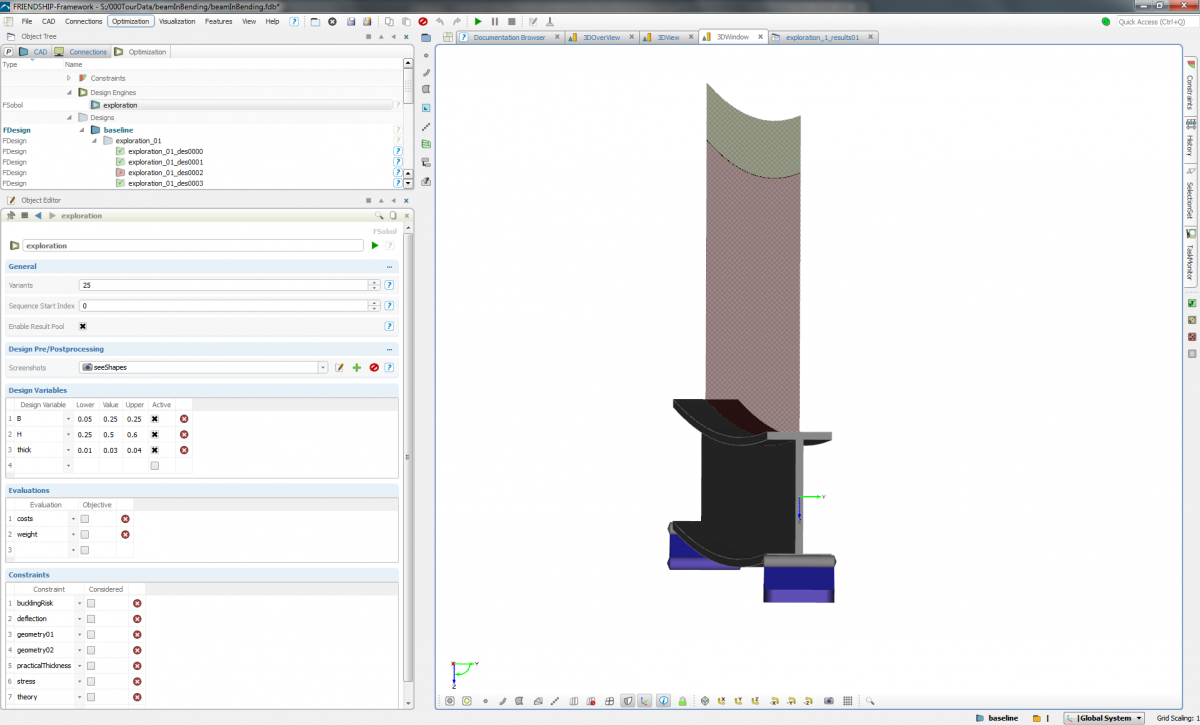Check Objective box for weight

pyautogui.click(x=85, y=535)
